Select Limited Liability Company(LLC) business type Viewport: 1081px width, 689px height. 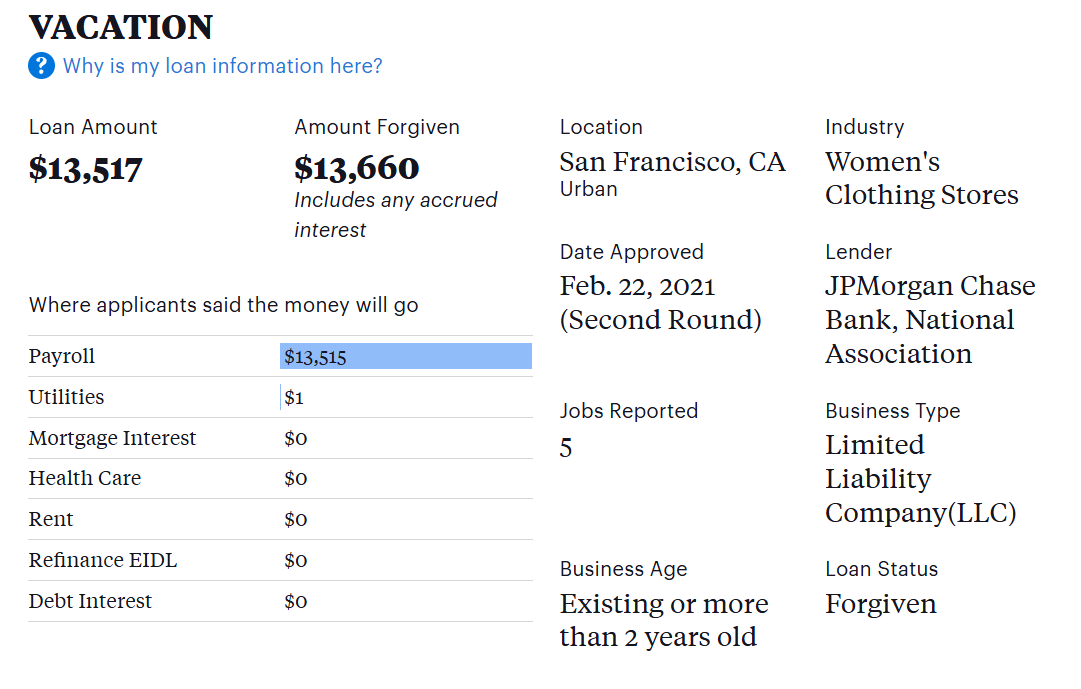point(920,479)
